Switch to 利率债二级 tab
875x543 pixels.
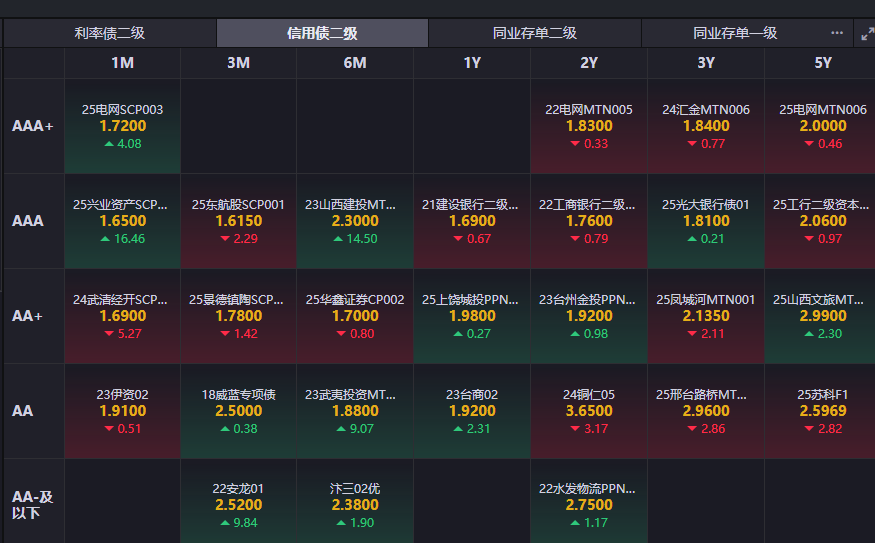(x=110, y=33)
